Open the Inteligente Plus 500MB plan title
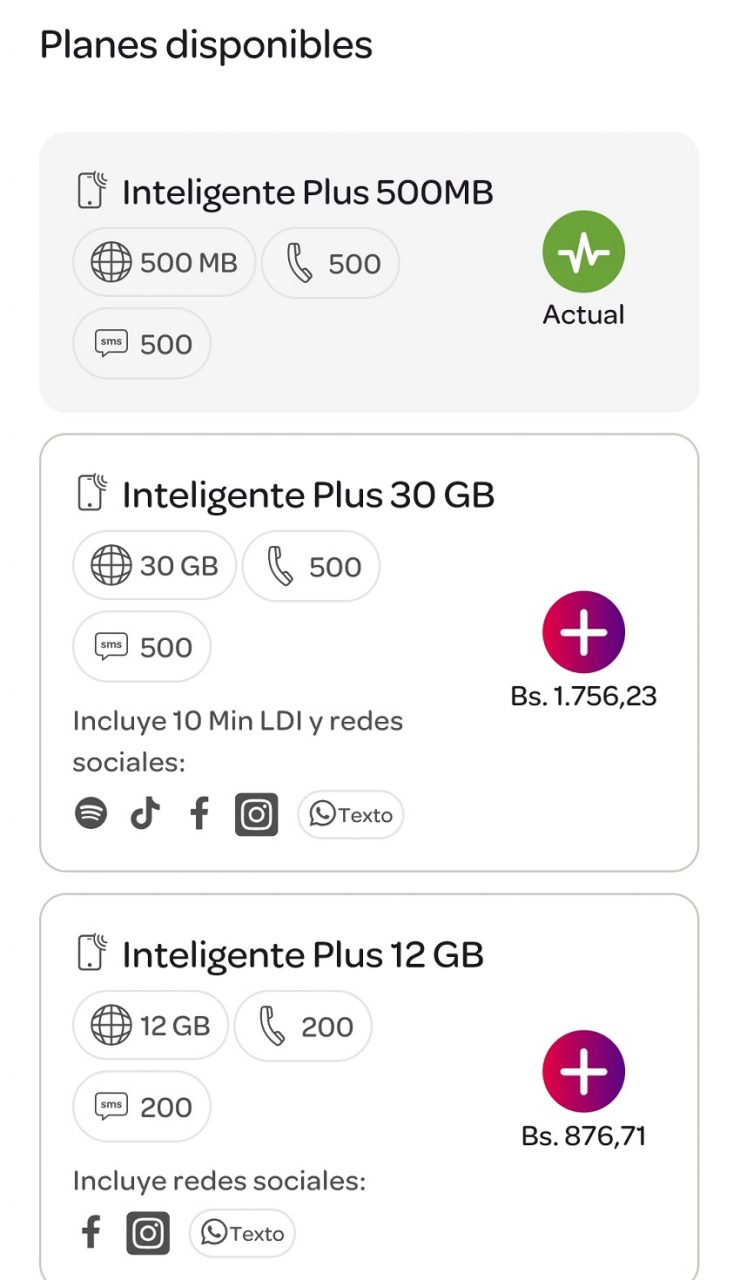Viewport: 740px width, 1280px height. pyautogui.click(x=307, y=192)
